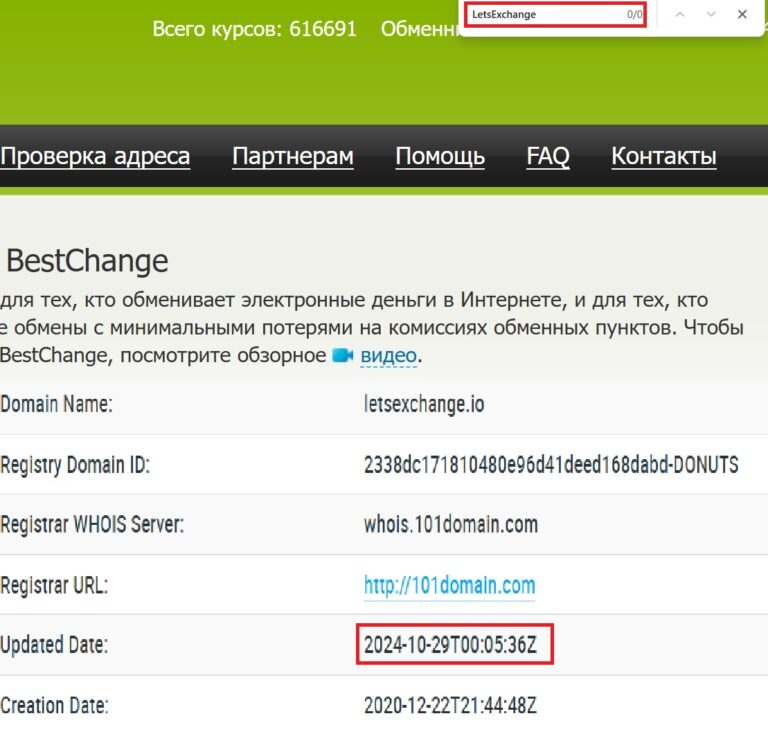Viewport: 768px width, 734px height.
Task: Click the Registry Domain ID value ending in DONUTS
Action: tap(550, 465)
